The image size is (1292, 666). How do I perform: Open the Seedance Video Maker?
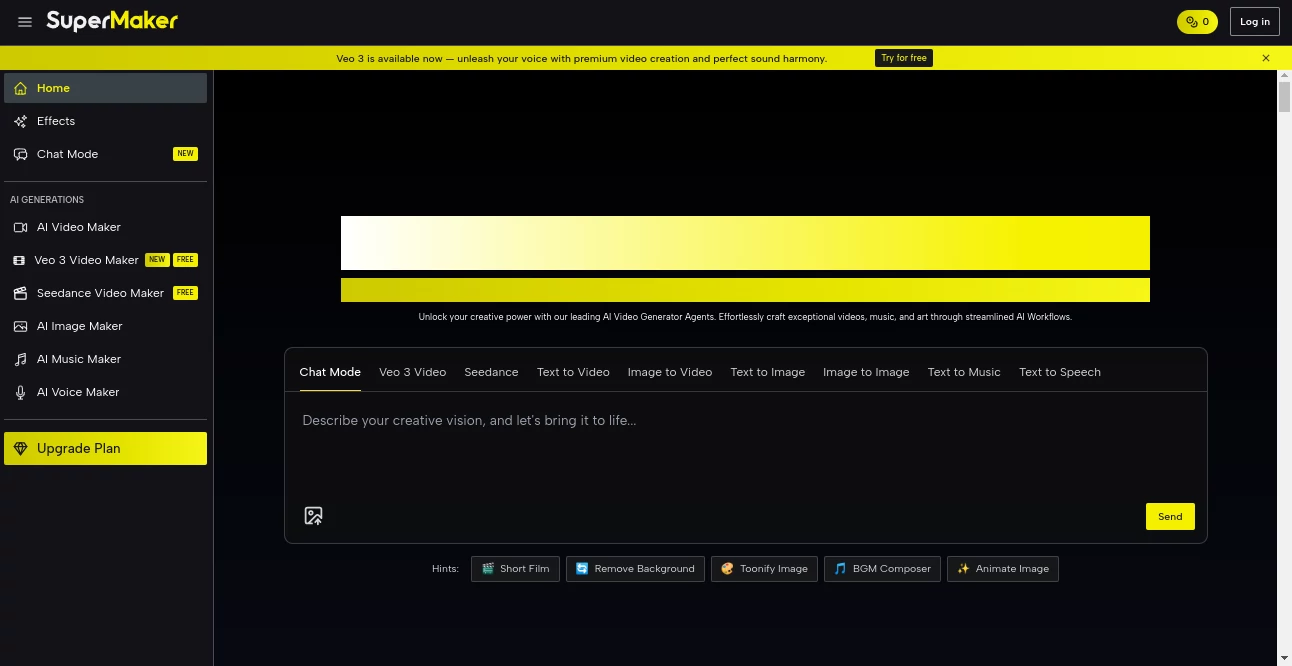pyautogui.click(x=99, y=293)
